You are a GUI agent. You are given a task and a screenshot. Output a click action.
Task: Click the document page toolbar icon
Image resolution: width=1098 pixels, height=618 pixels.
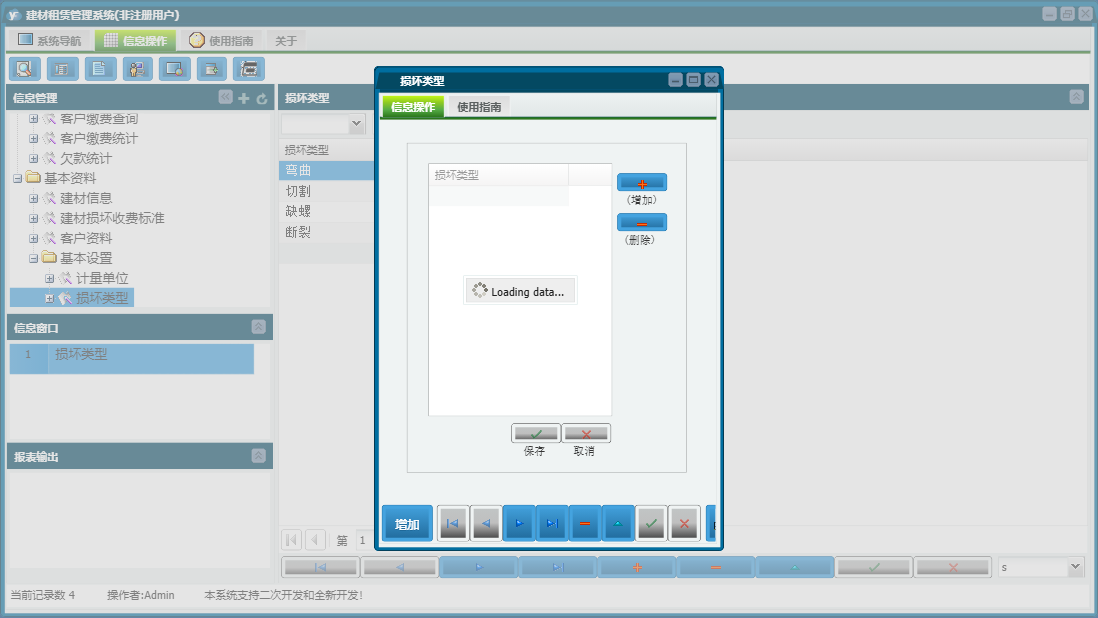click(x=100, y=69)
